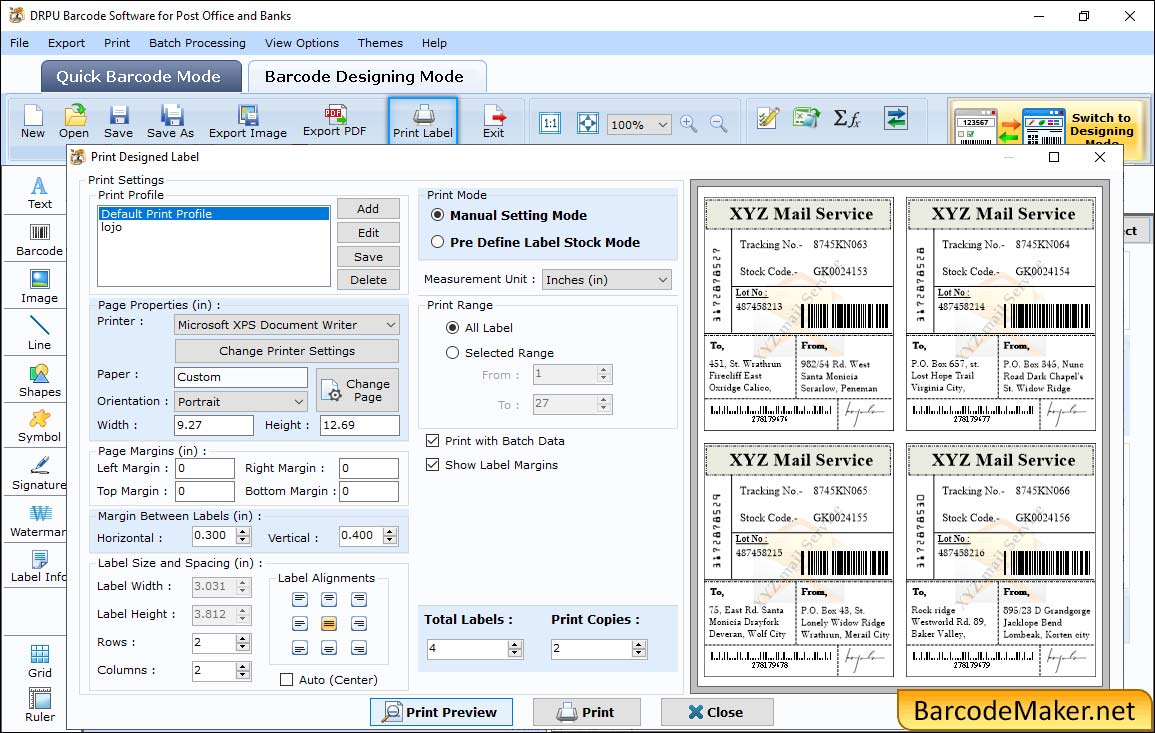Increase the Print Copies value

[639, 644]
